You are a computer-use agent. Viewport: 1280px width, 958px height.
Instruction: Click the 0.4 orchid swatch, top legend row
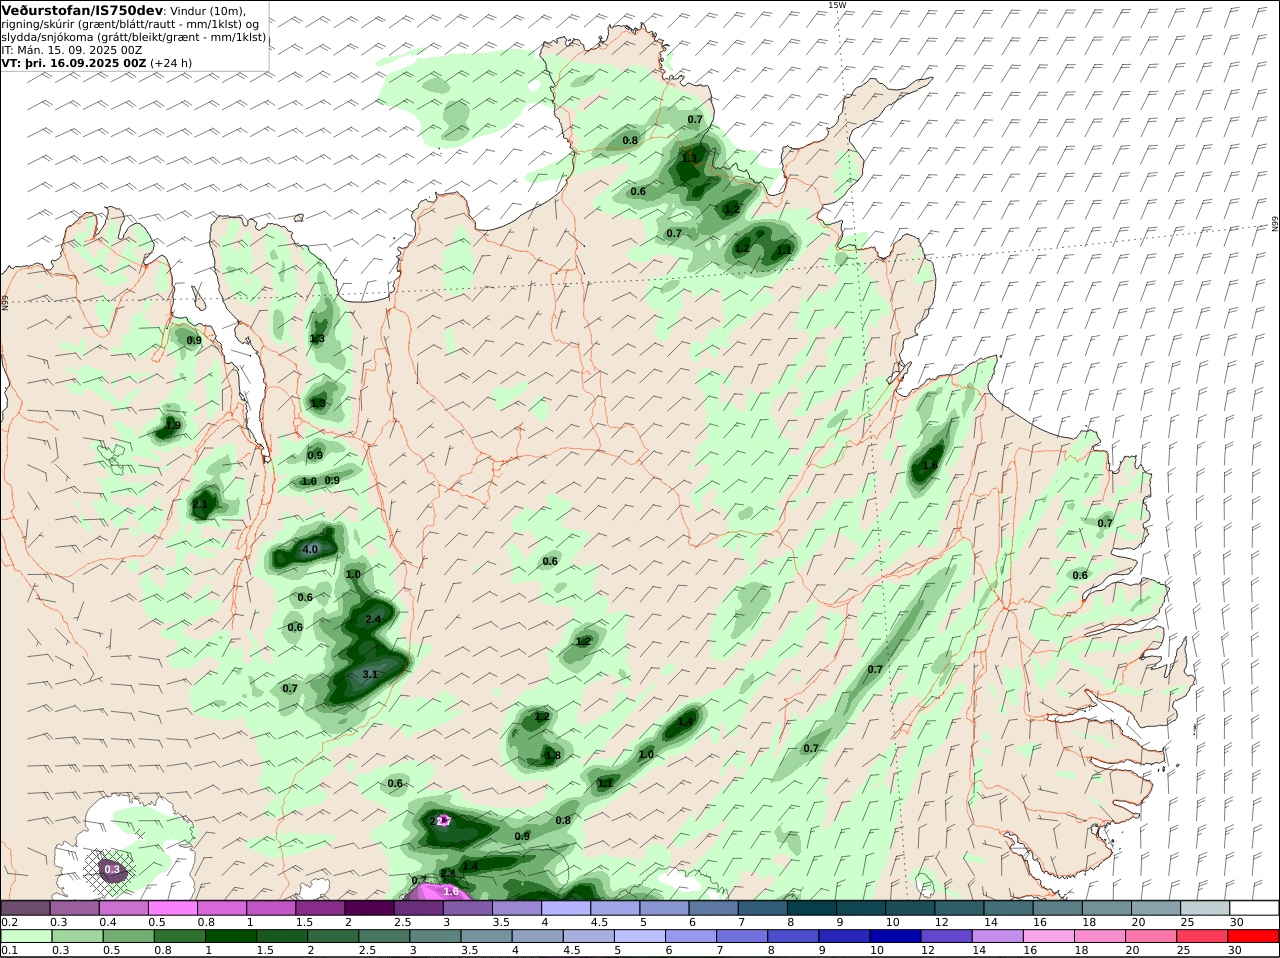point(124,908)
